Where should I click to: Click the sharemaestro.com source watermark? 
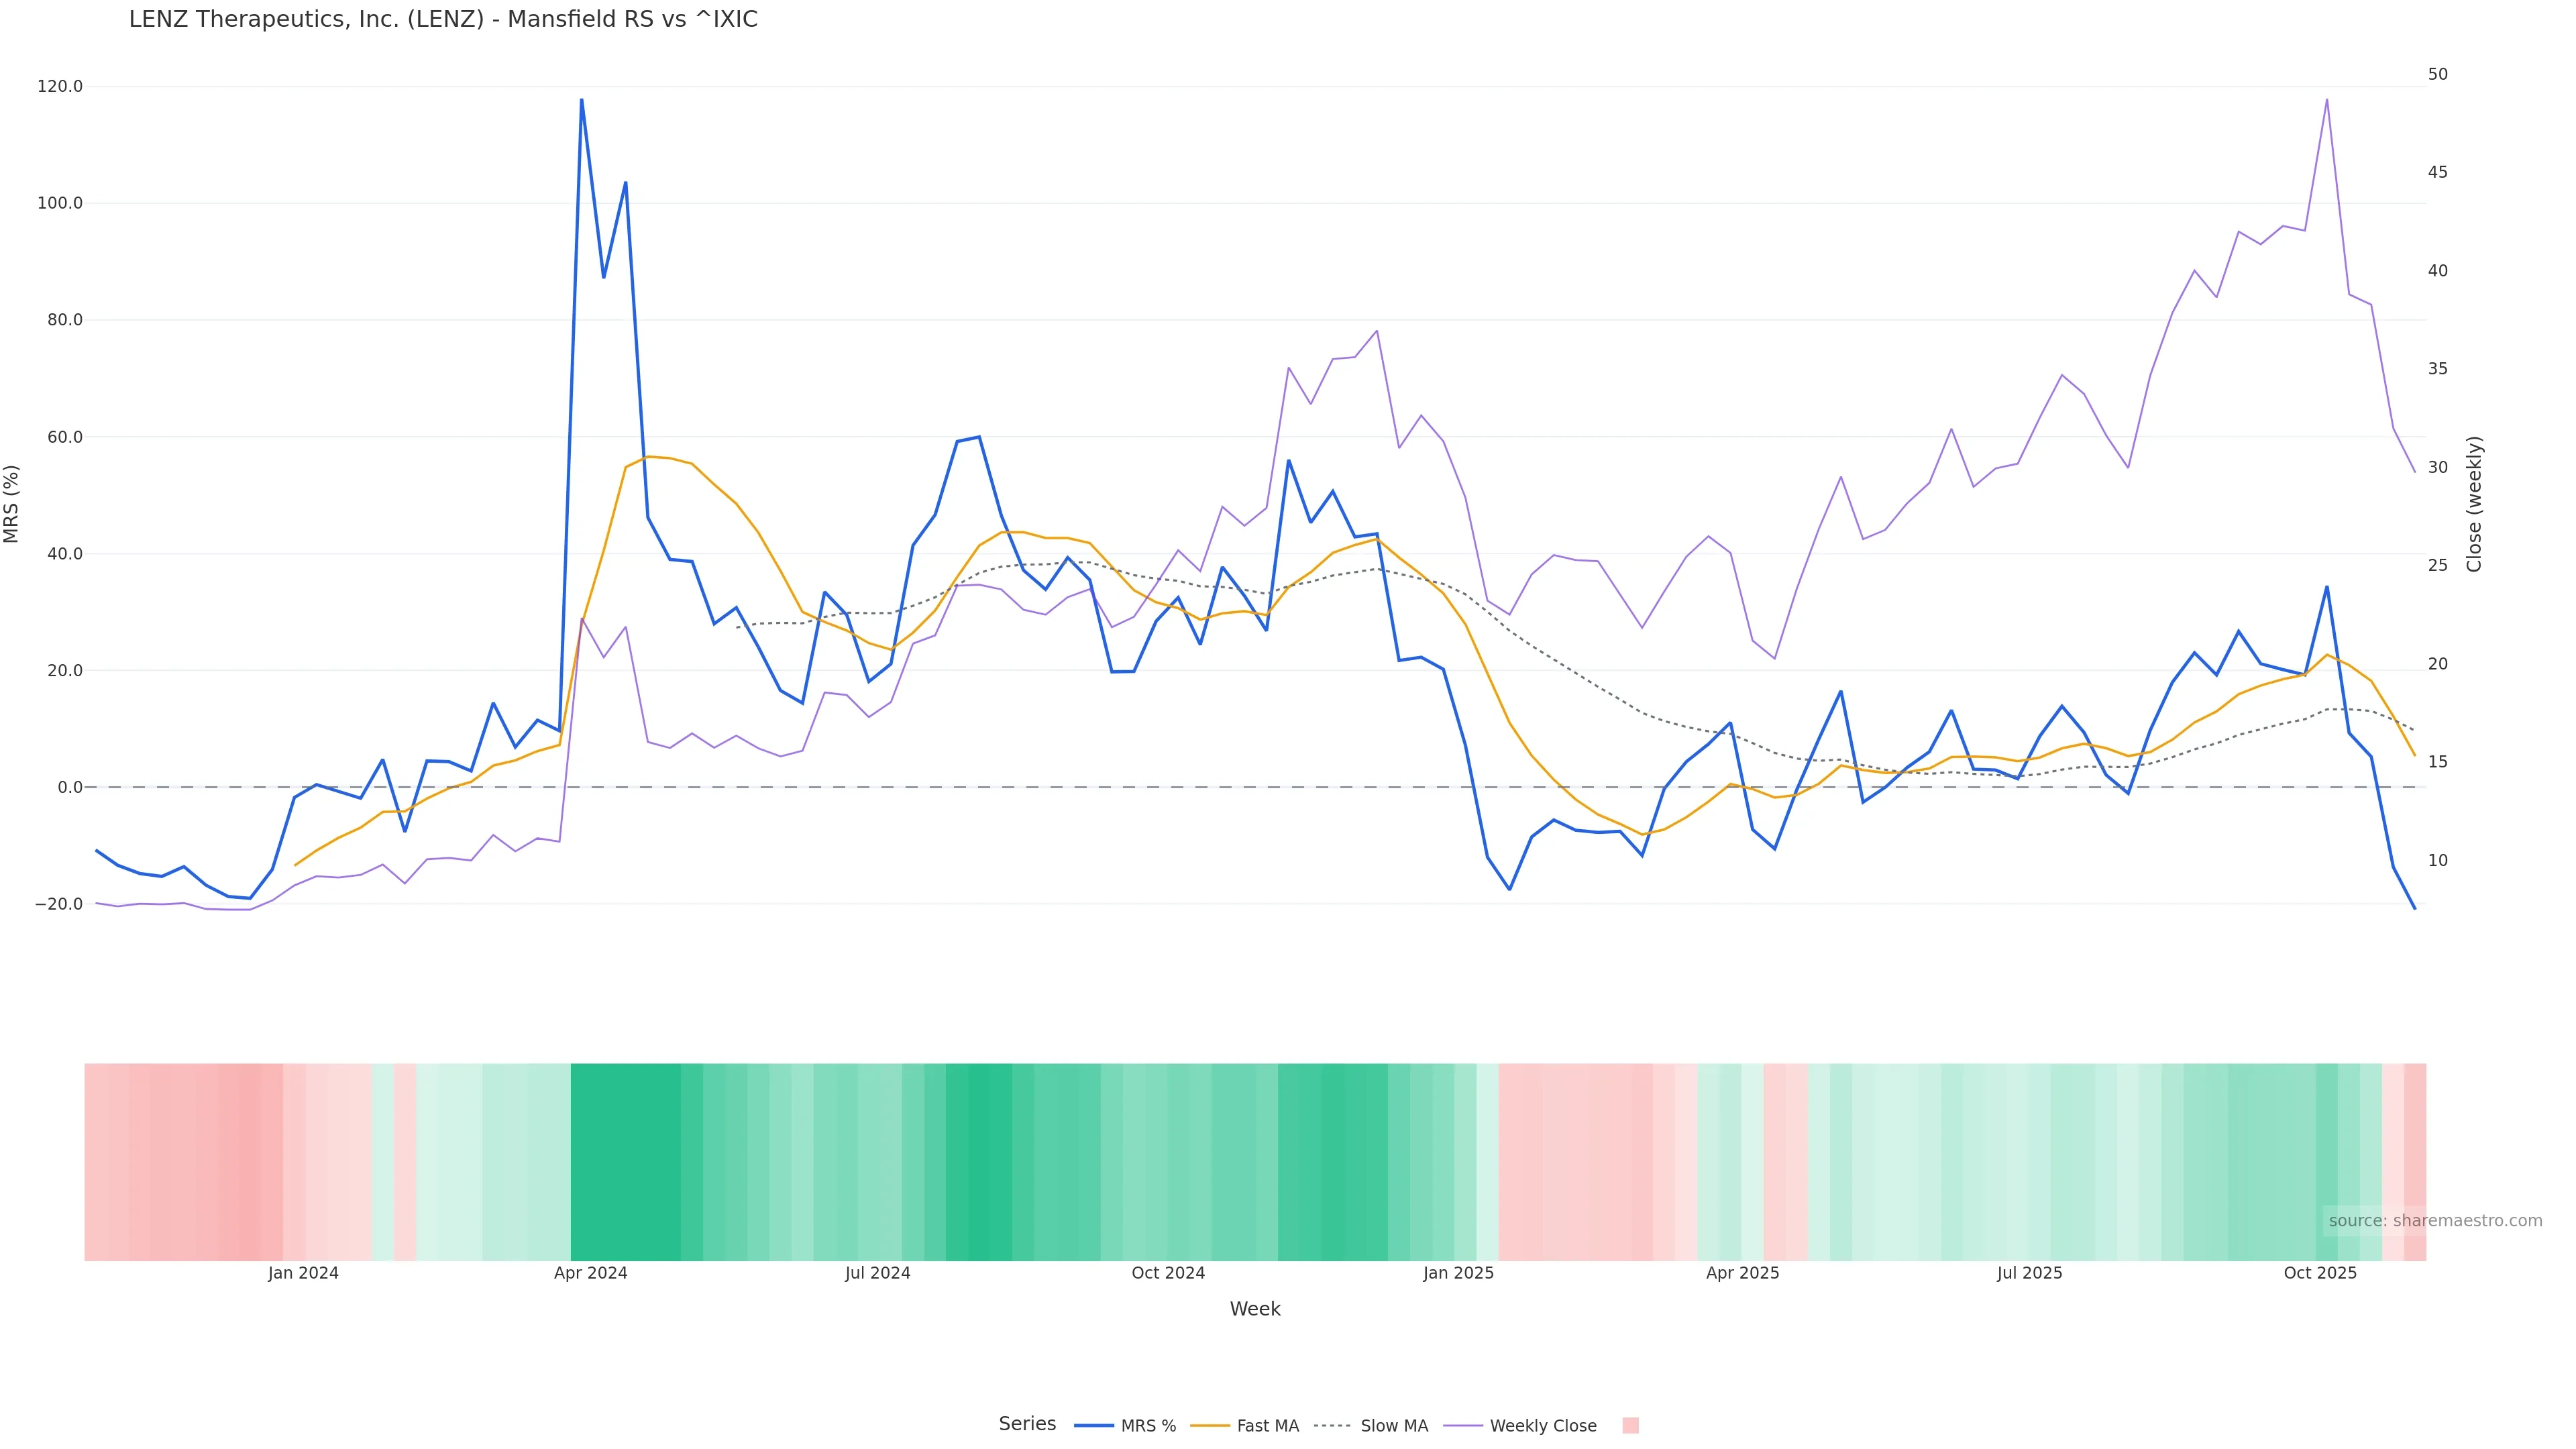[x=2434, y=1221]
